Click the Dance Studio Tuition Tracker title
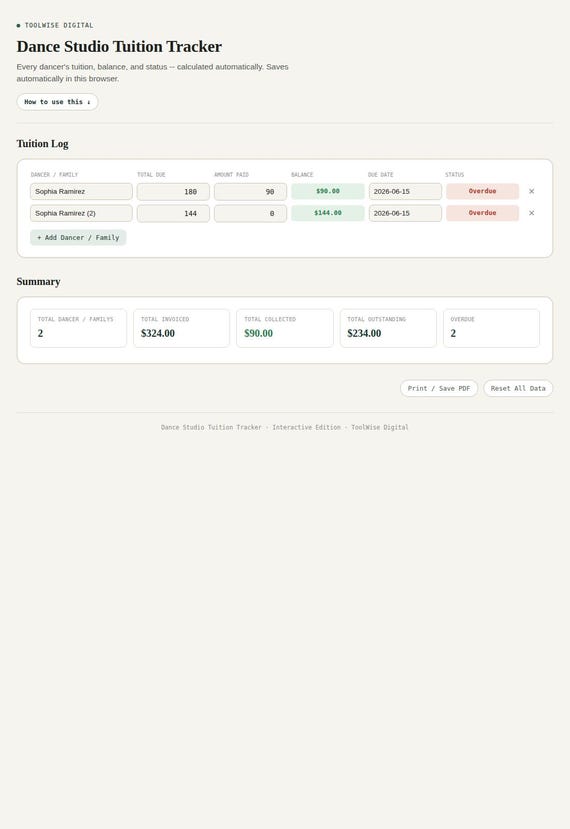Screen dimensions: 570x829 tap(119, 47)
